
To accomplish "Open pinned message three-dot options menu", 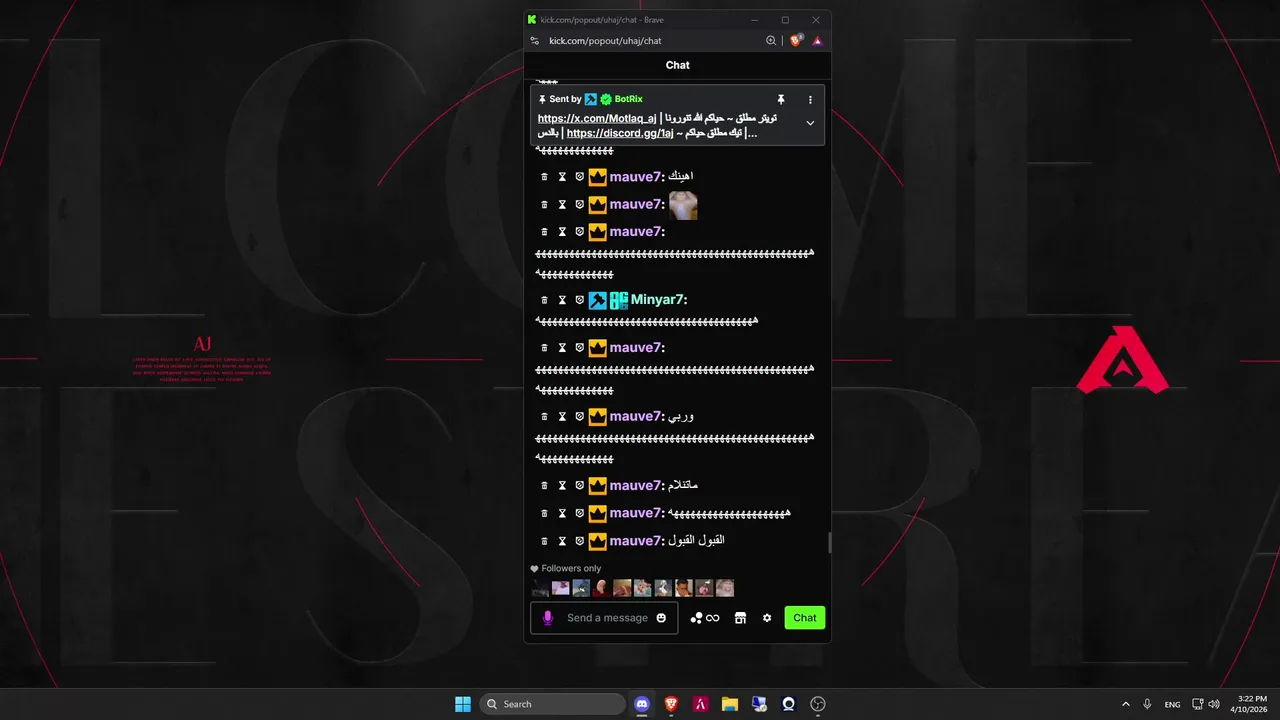I will (810, 100).
